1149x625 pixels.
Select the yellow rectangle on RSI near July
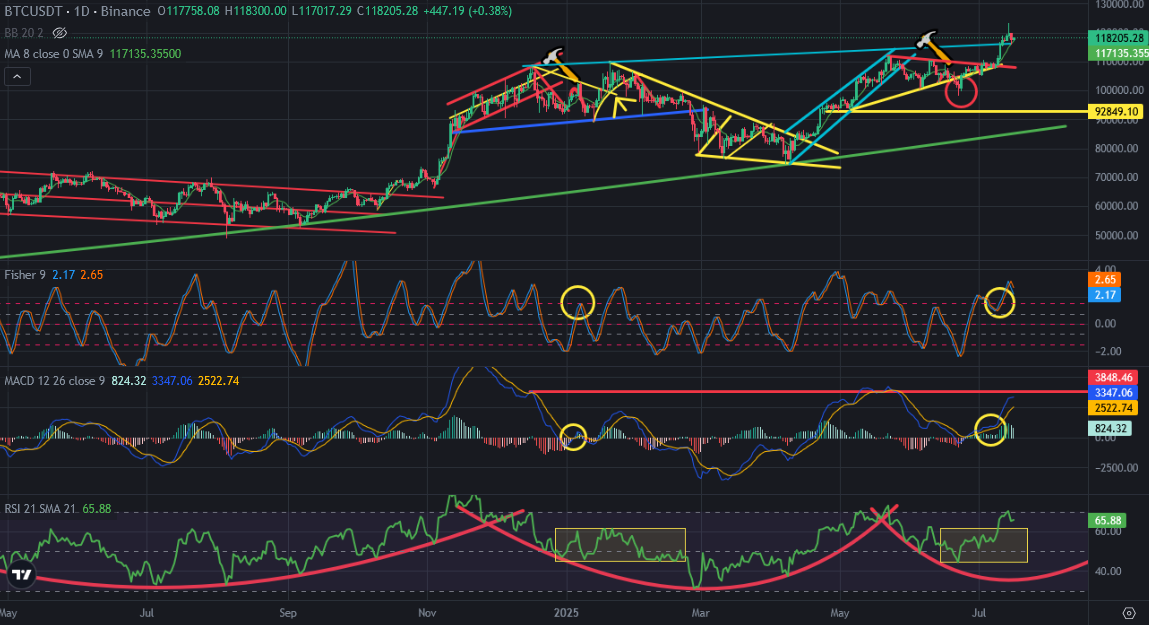[x=983, y=545]
